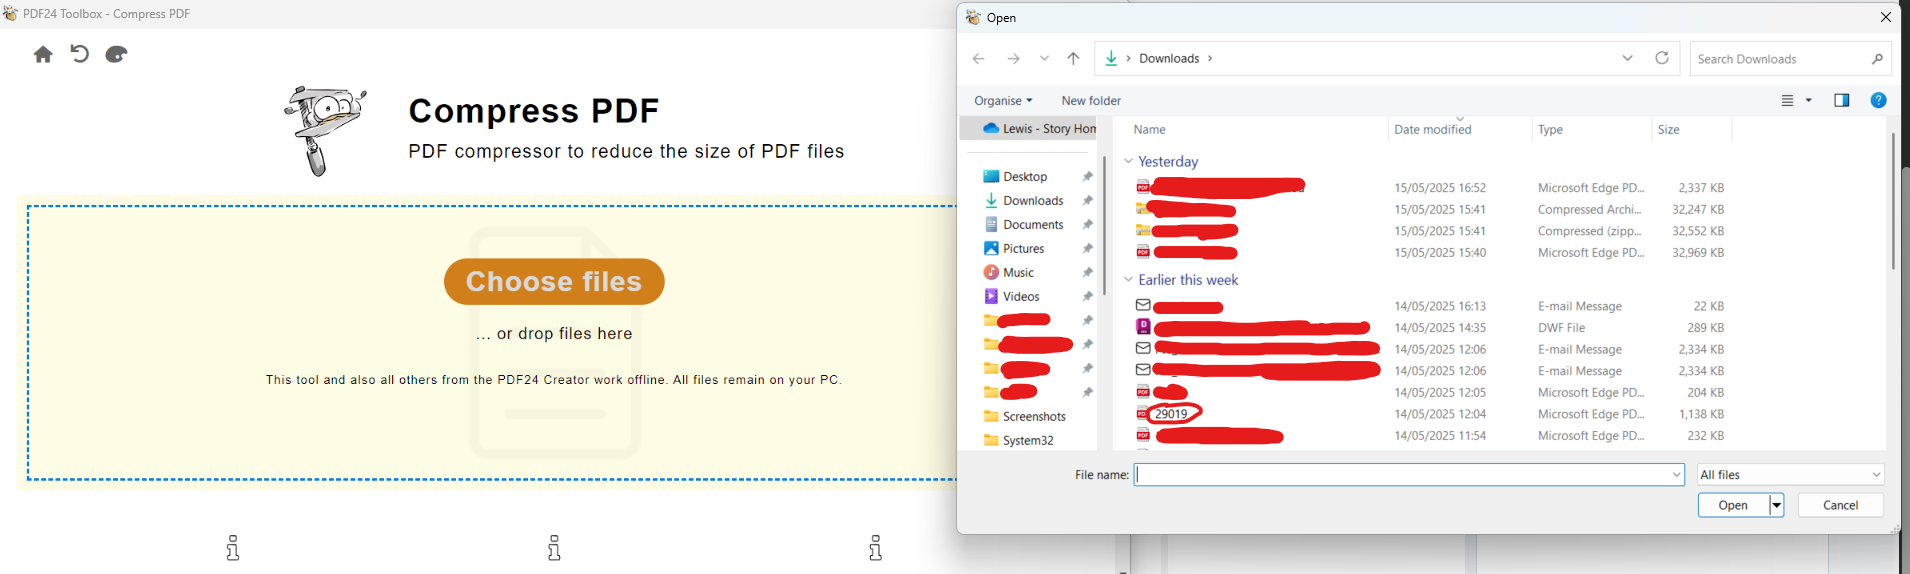Select Documents in navigation pane
Screen dimensions: 1910x574
1033,225
